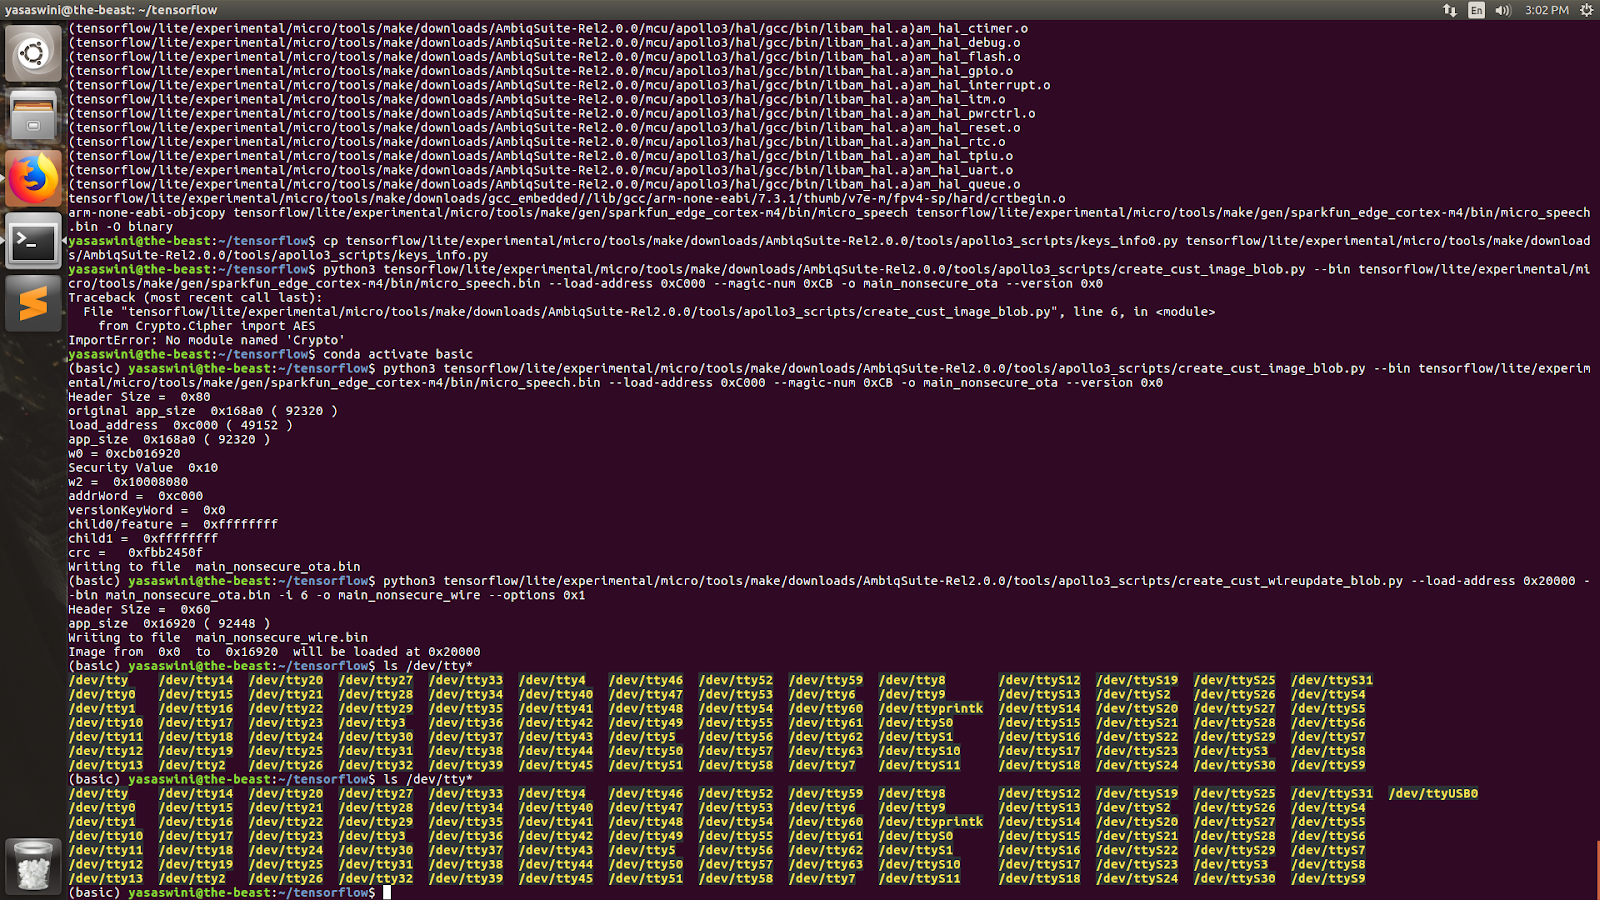1600x900 pixels.
Task: Click the line ending in am_hal_ctimer.o
Action: [548, 28]
